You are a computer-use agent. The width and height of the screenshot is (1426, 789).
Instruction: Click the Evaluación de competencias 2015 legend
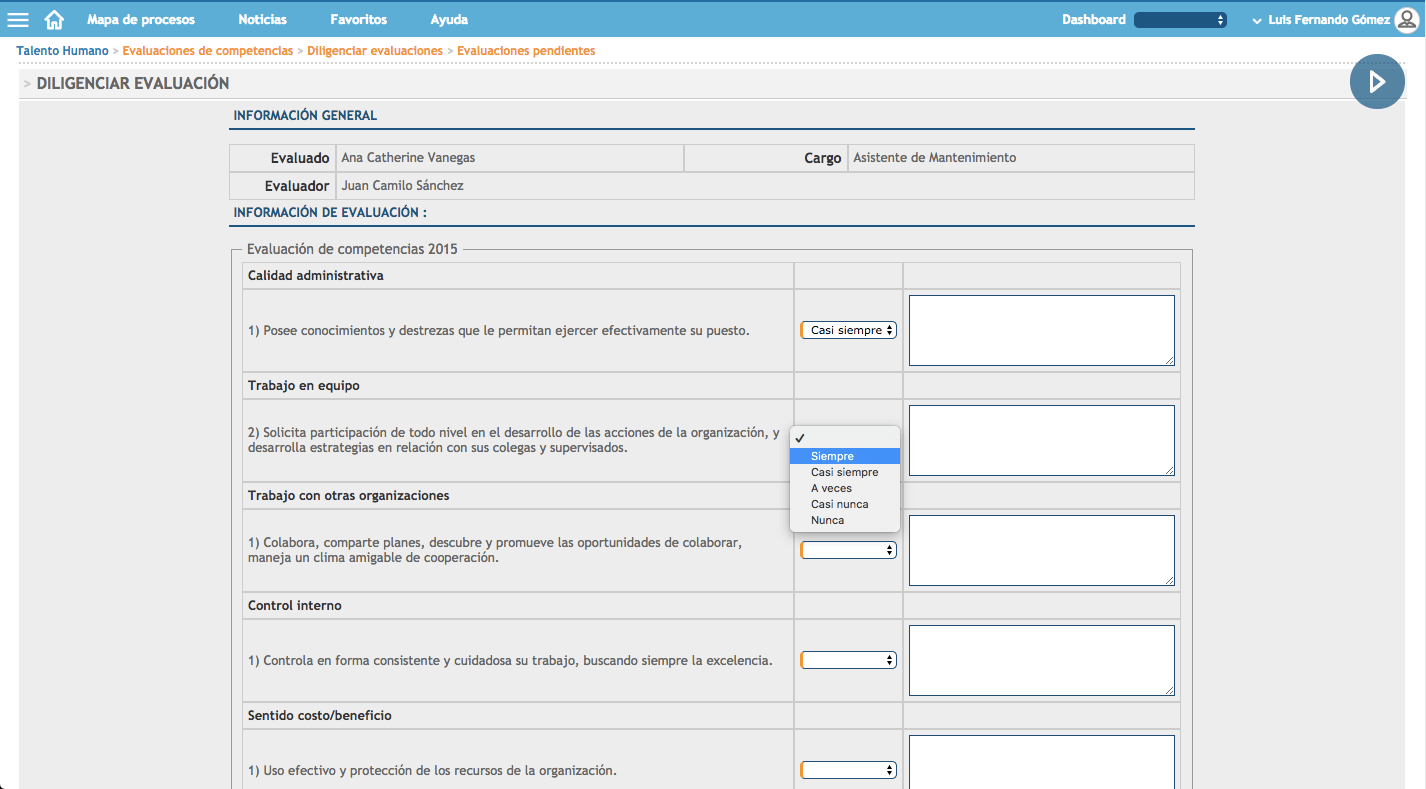(x=352, y=249)
